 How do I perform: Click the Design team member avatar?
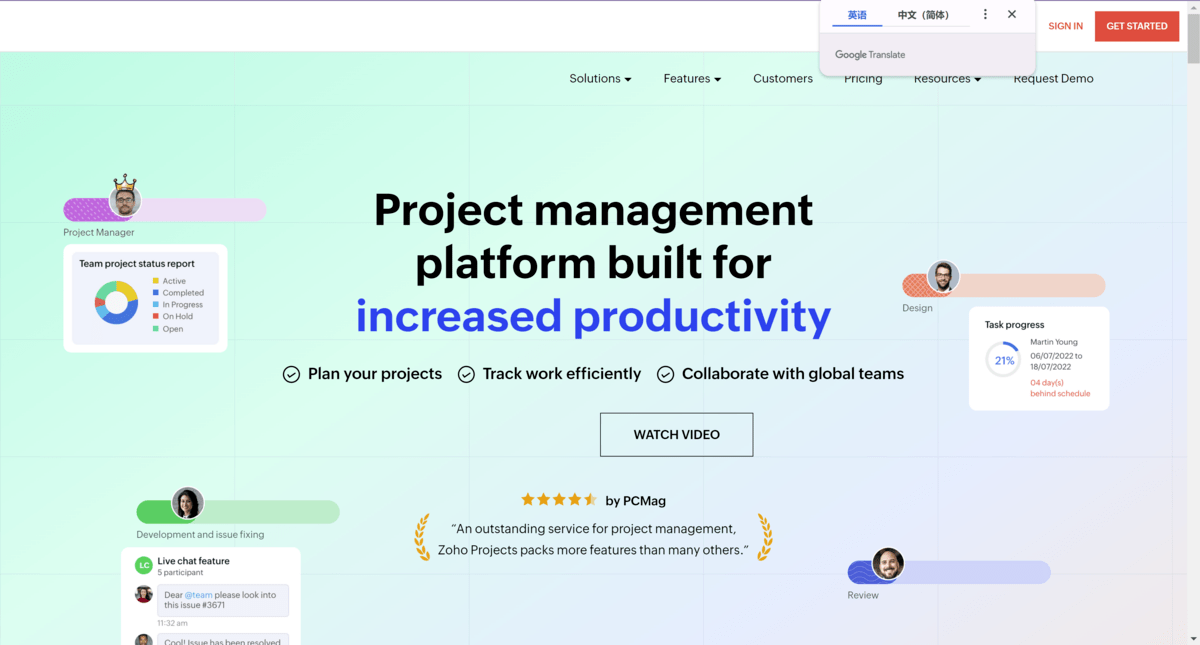click(943, 277)
